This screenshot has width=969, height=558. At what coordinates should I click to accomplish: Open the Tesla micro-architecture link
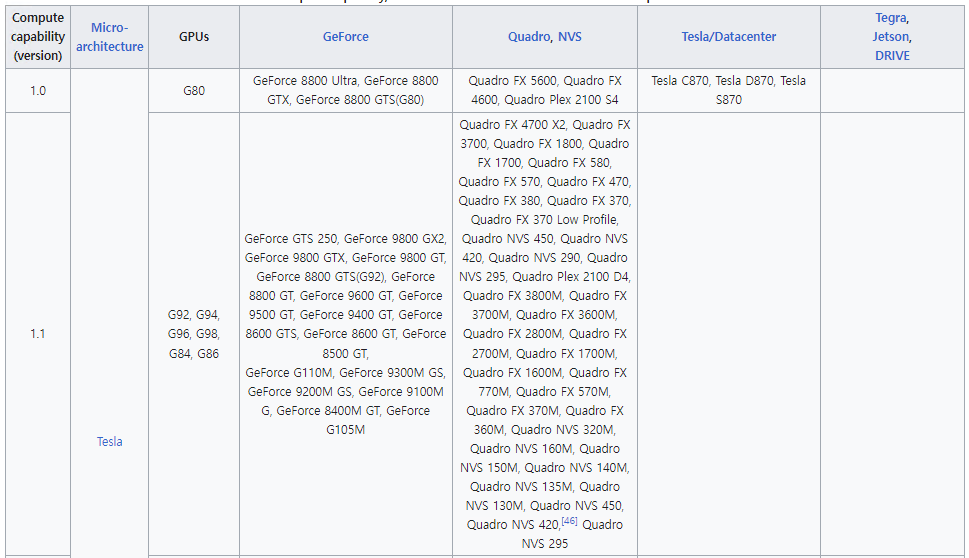click(109, 442)
